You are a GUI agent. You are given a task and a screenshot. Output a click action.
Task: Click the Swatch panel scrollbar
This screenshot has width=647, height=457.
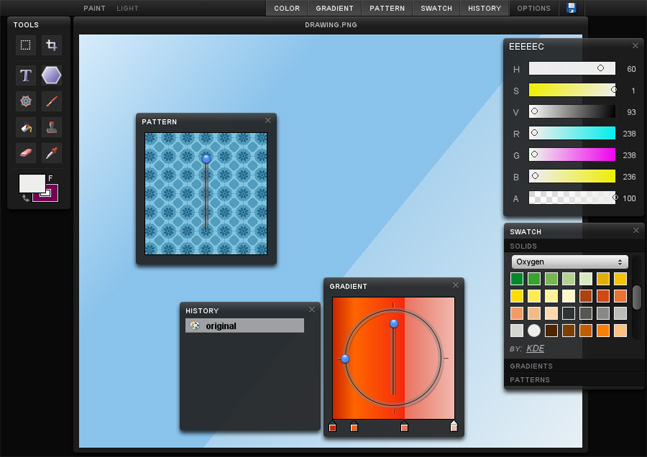coord(637,297)
